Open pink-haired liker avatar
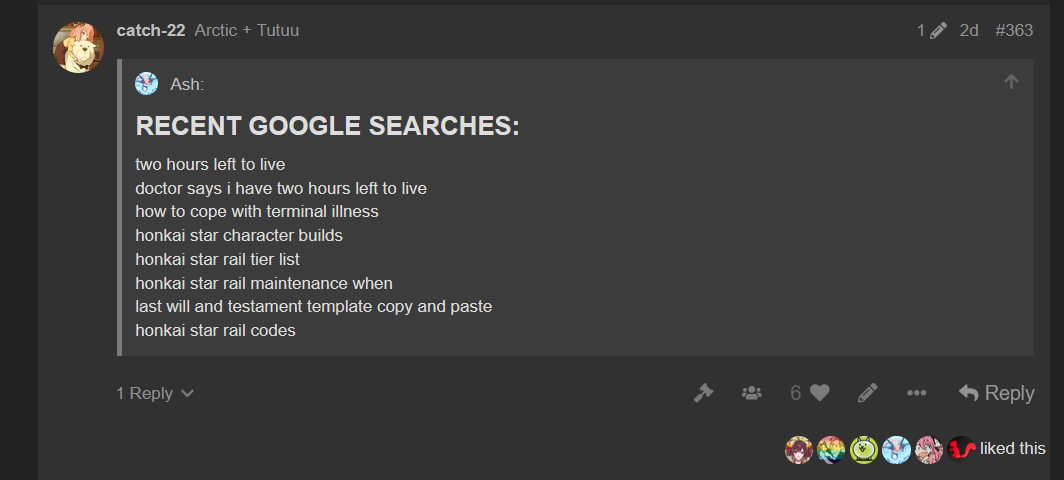1064x480 pixels. [929, 449]
